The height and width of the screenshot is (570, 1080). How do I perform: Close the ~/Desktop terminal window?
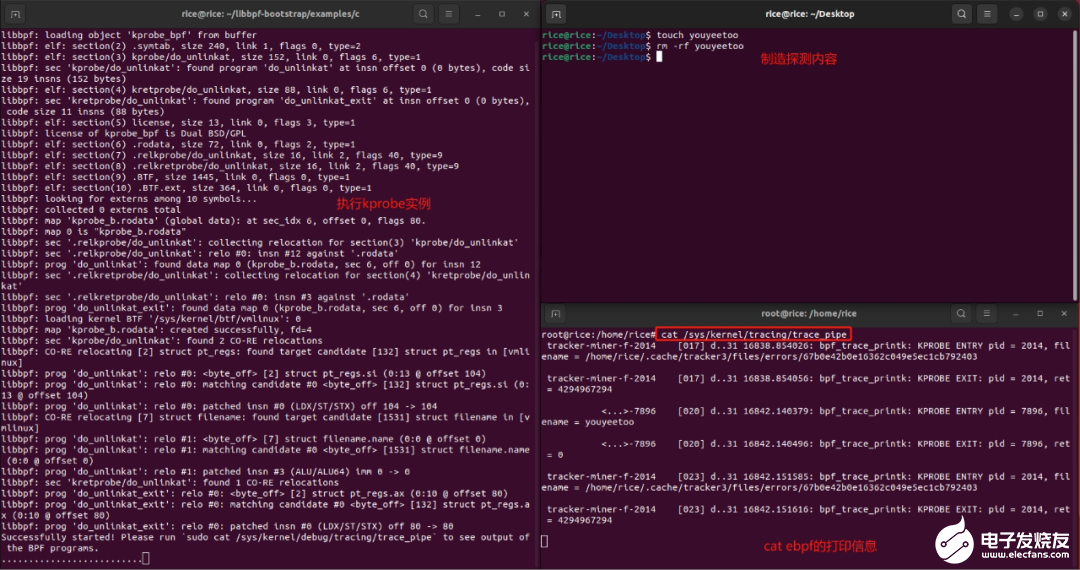coord(1064,14)
